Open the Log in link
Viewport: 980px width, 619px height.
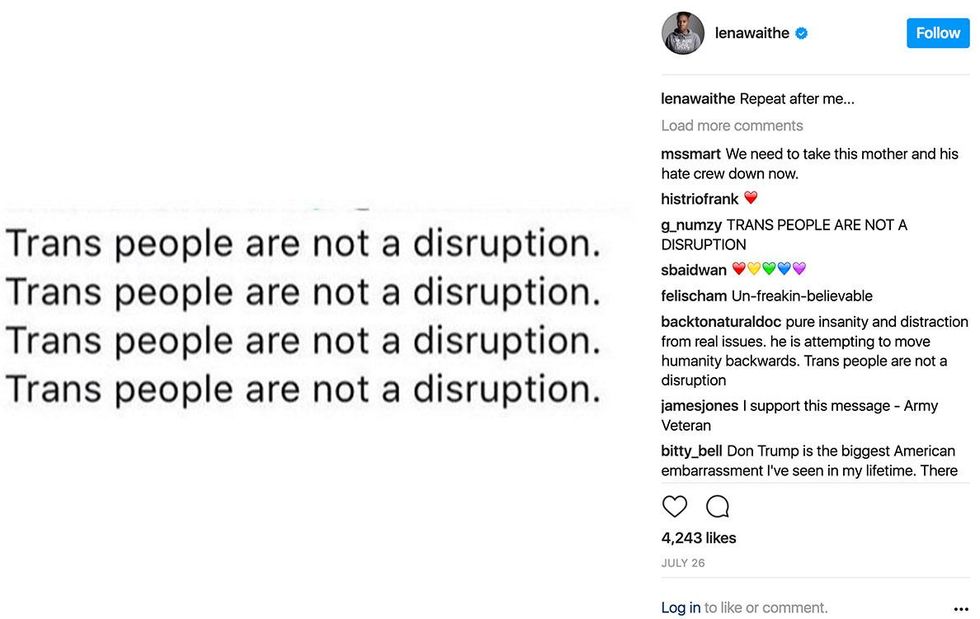pyautogui.click(x=680, y=607)
